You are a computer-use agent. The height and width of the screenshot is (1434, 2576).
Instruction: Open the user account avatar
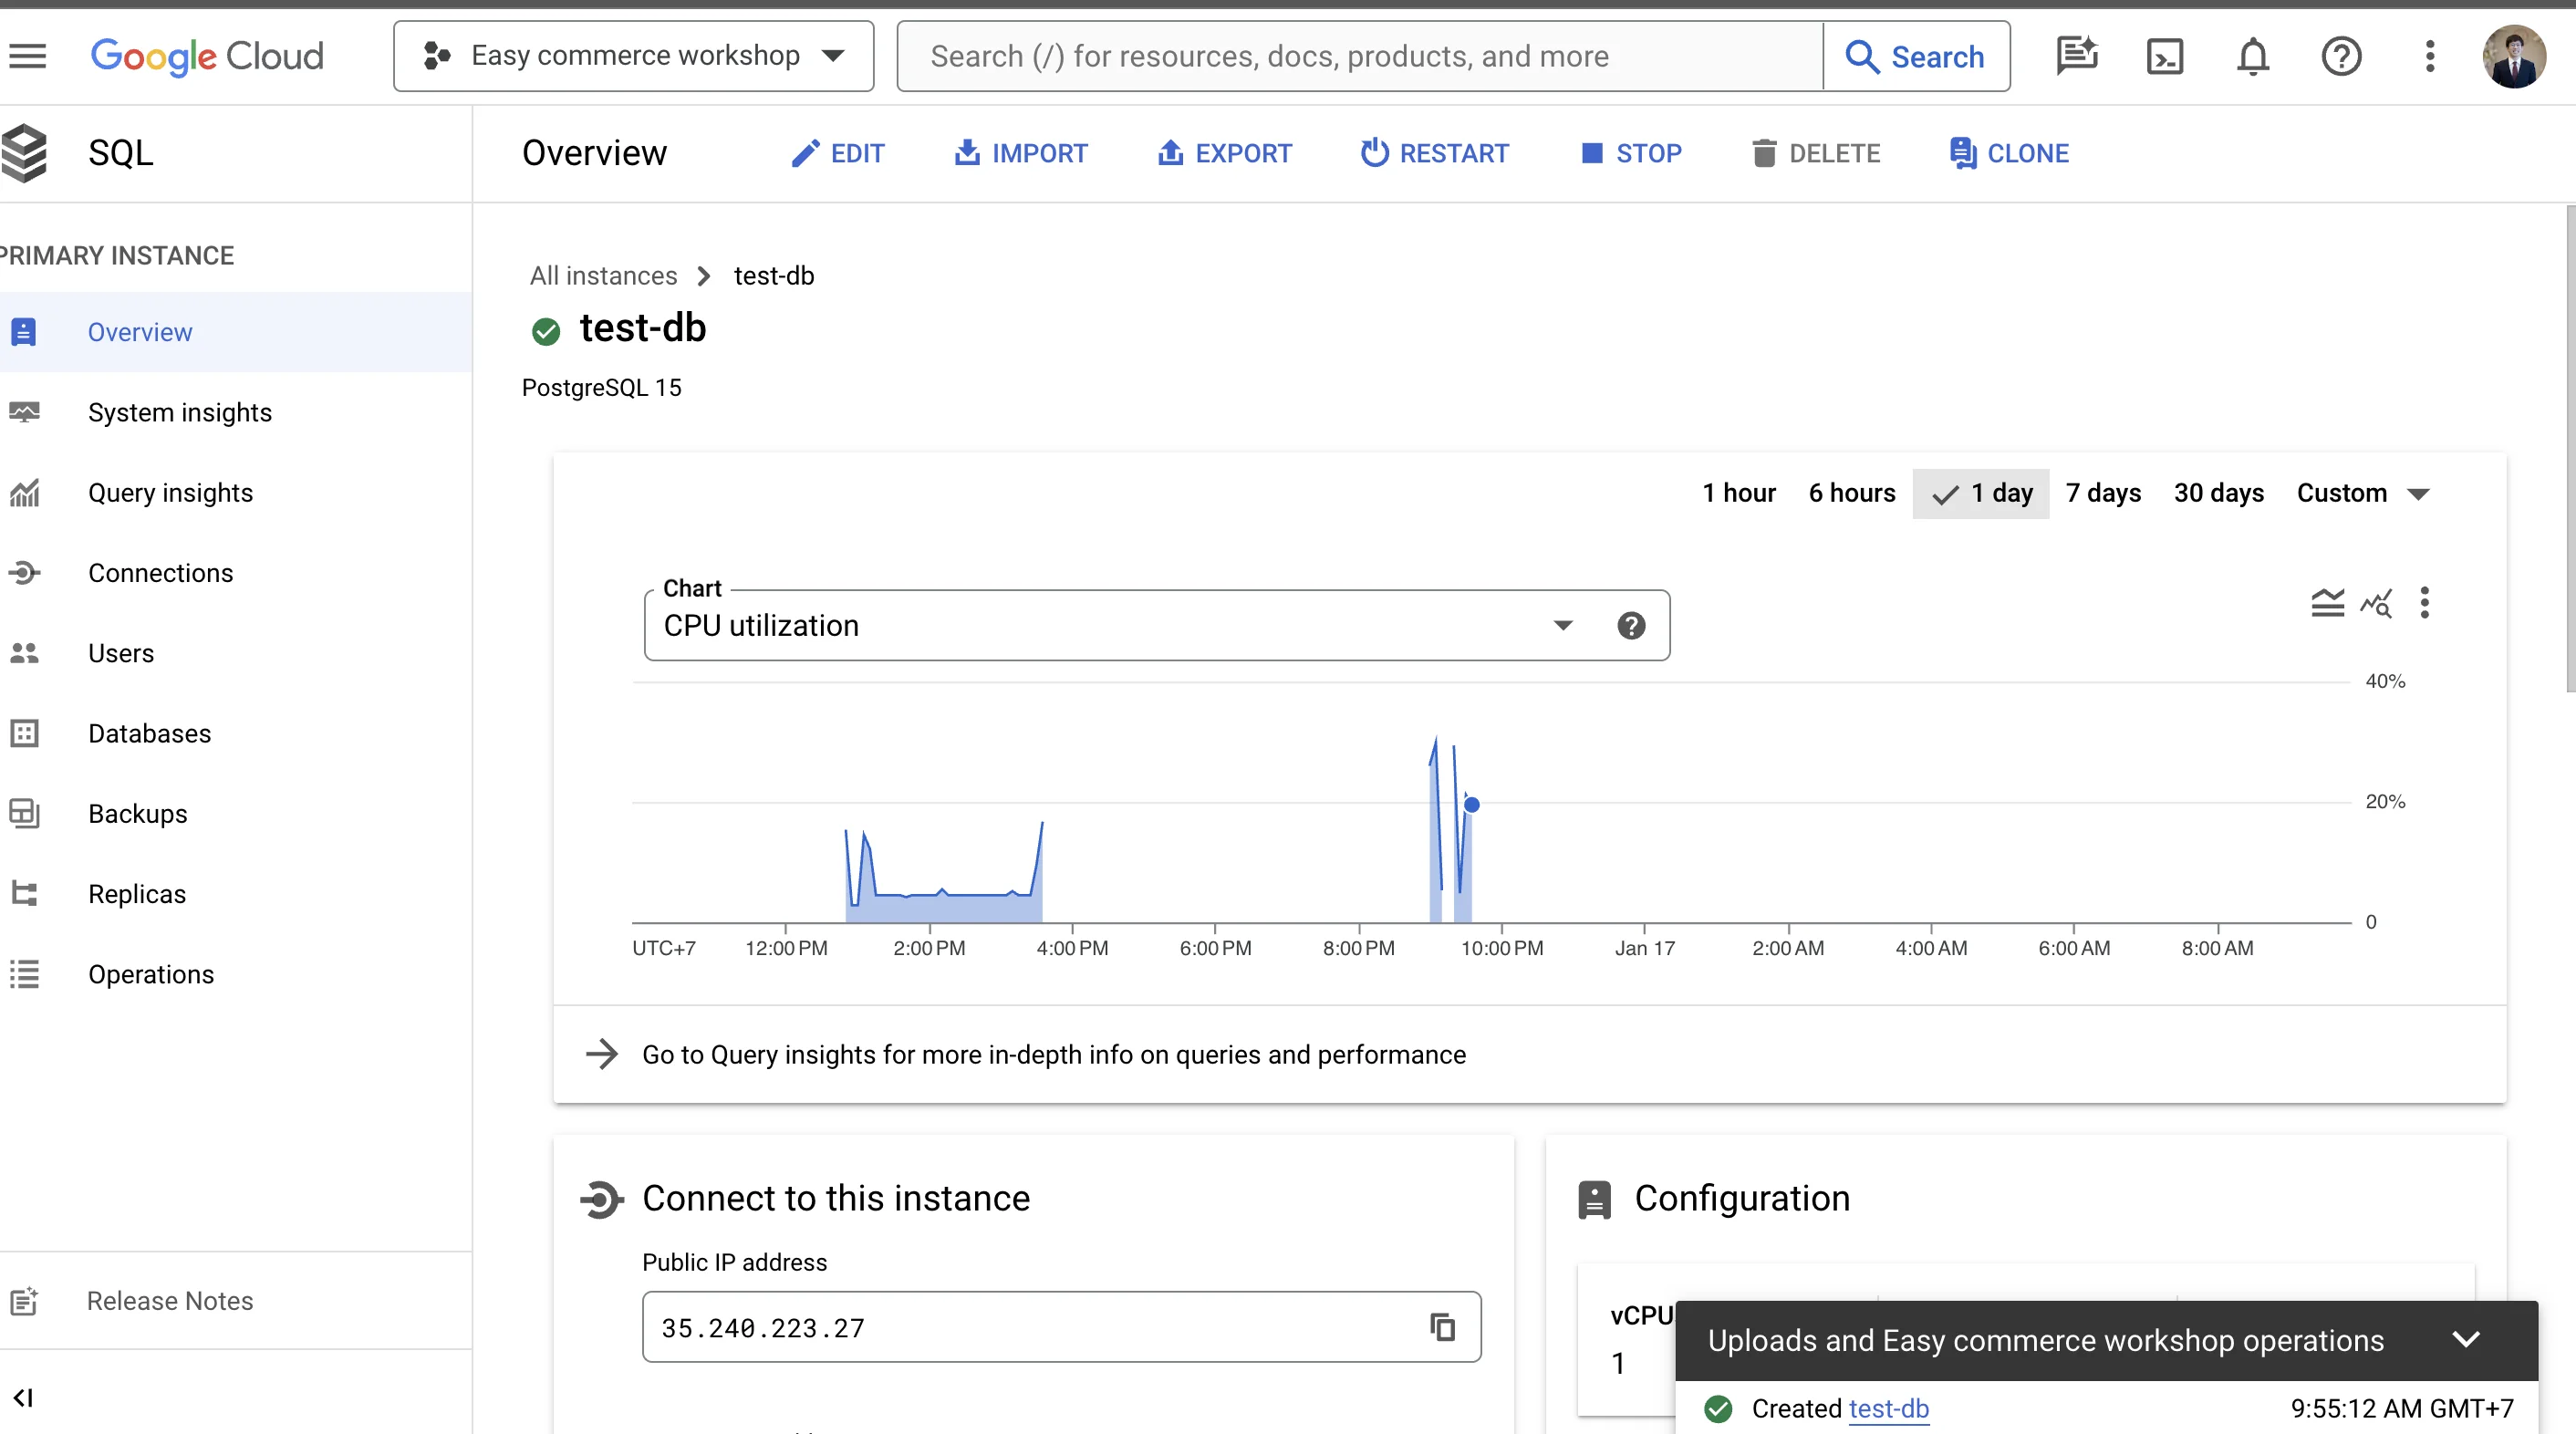pyautogui.click(x=2514, y=56)
